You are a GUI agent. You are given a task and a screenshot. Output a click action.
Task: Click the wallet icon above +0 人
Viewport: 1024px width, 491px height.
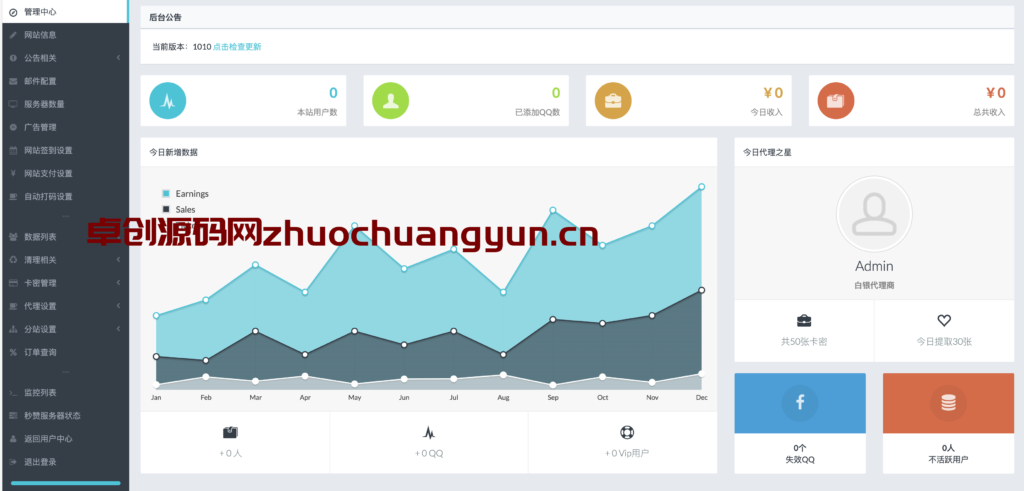click(230, 432)
